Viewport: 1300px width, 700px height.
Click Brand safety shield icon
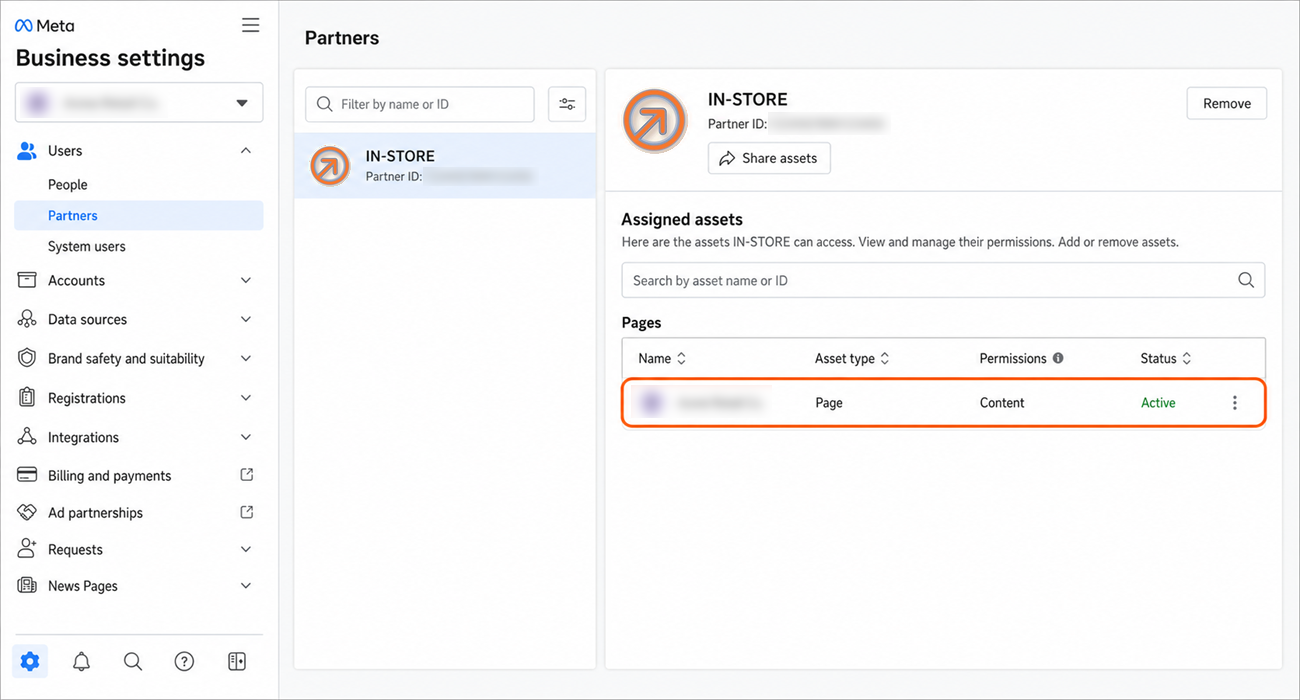[x=27, y=358]
